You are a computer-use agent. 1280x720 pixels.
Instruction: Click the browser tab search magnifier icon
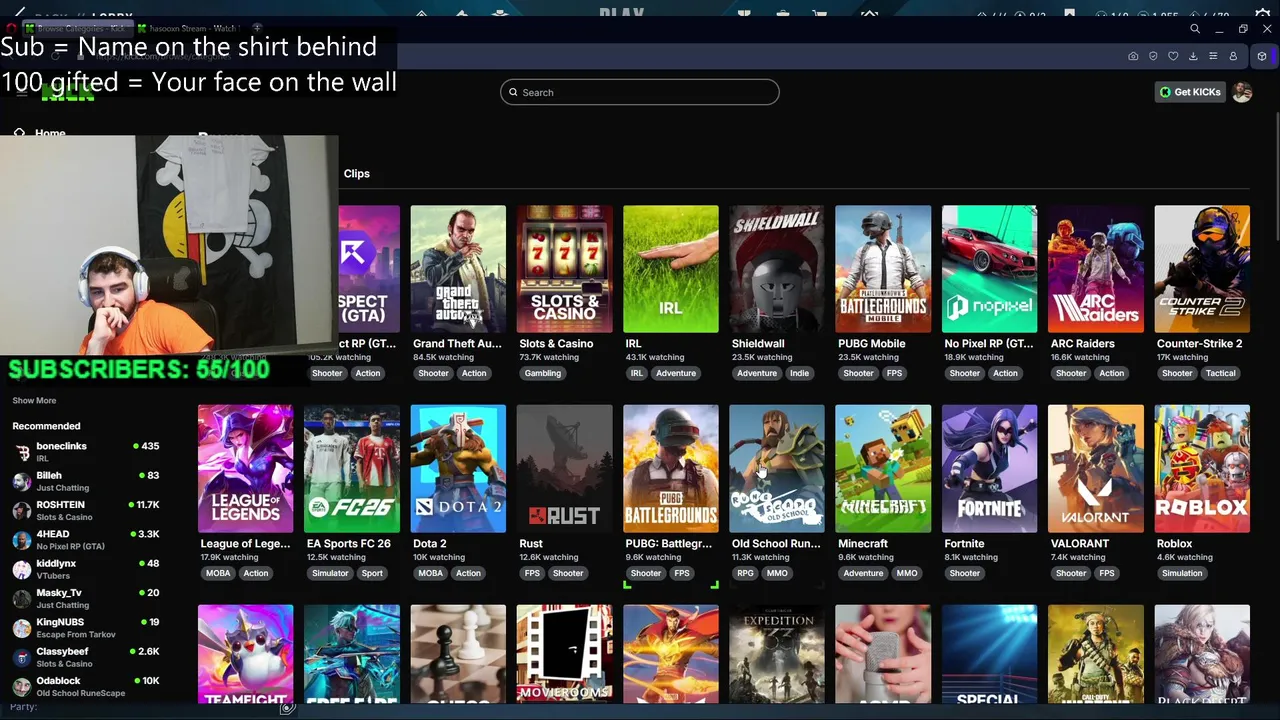(1195, 29)
